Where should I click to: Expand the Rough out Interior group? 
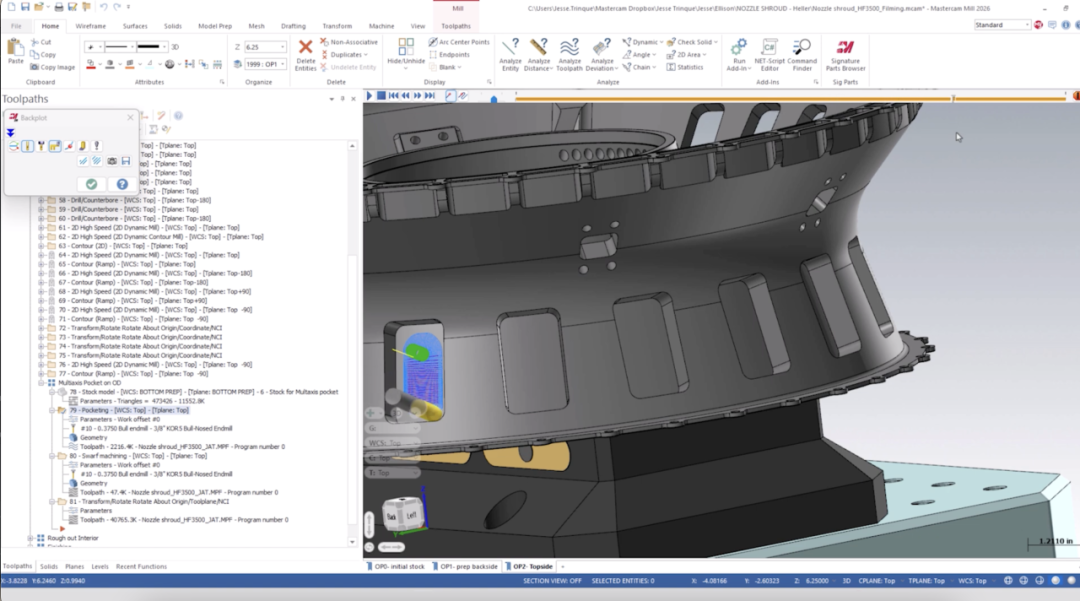coord(30,538)
